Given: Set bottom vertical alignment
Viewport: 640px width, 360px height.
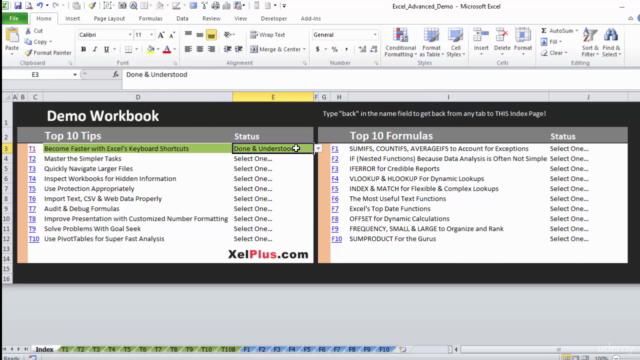Looking at the screenshot, I should tap(211, 35).
